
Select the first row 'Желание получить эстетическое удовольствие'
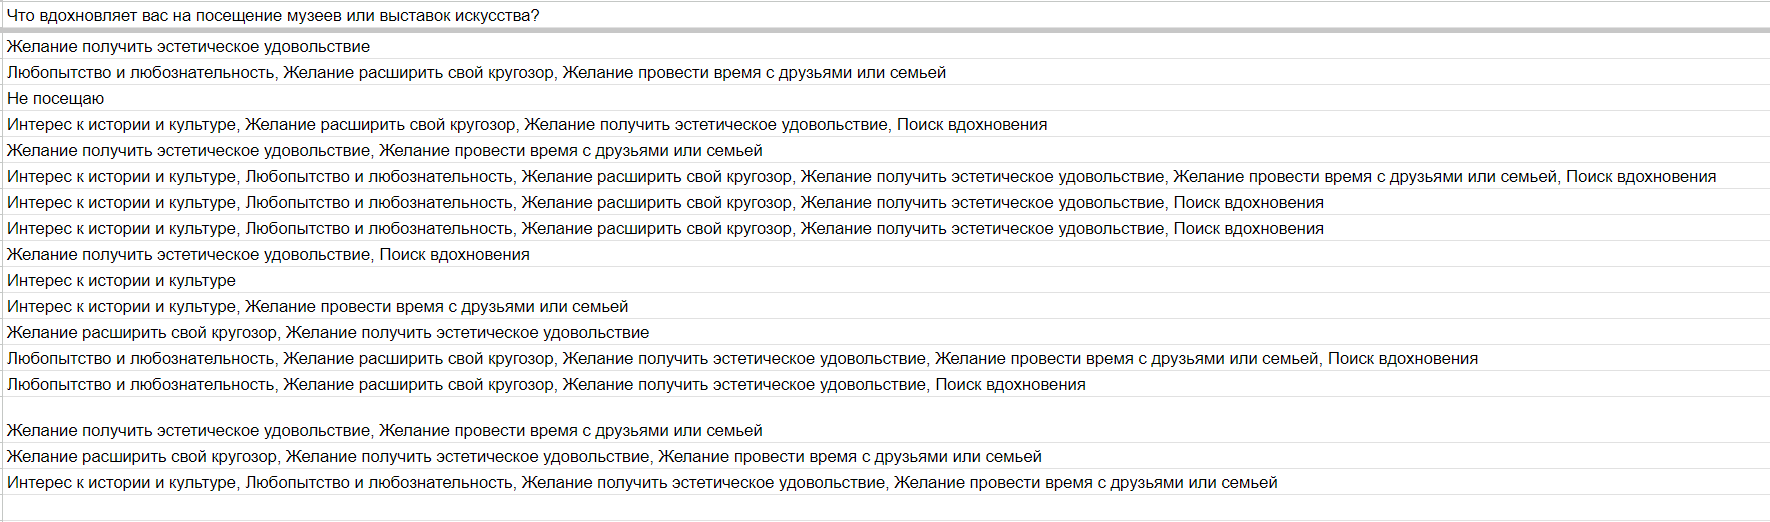[x=885, y=46]
